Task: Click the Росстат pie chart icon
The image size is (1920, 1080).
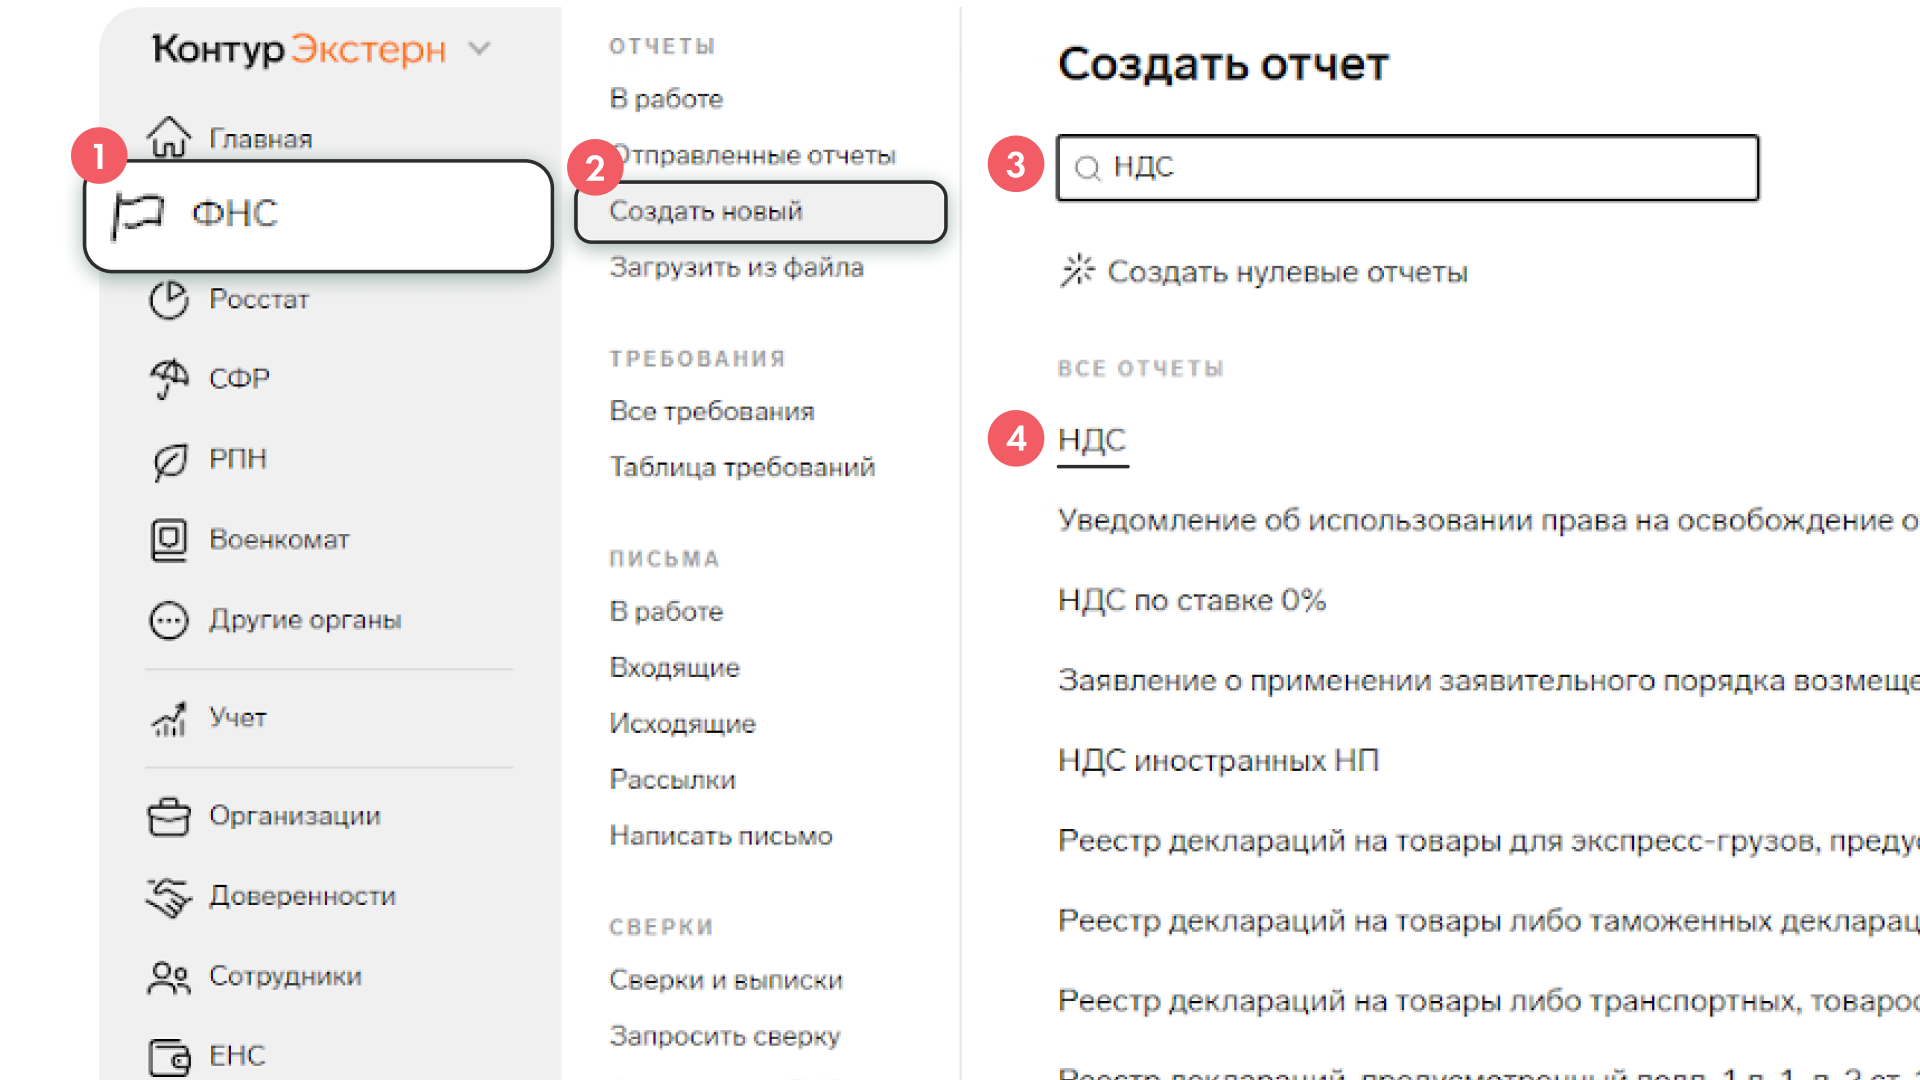Action: pos(169,299)
